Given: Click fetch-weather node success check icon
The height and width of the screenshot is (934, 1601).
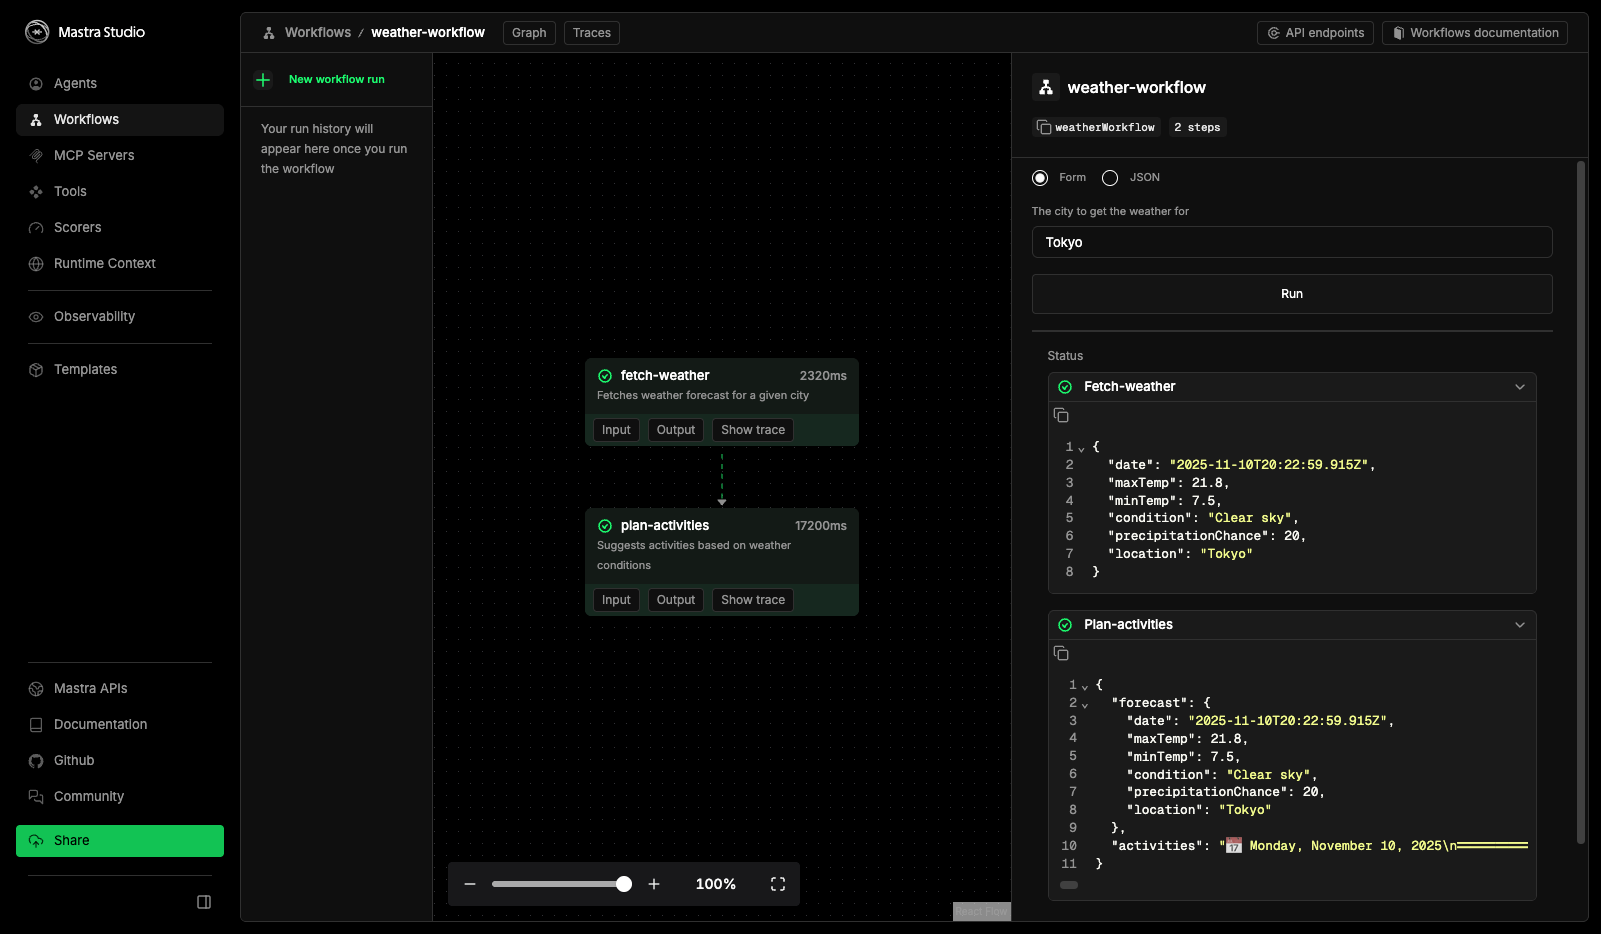Looking at the screenshot, I should [x=605, y=376].
